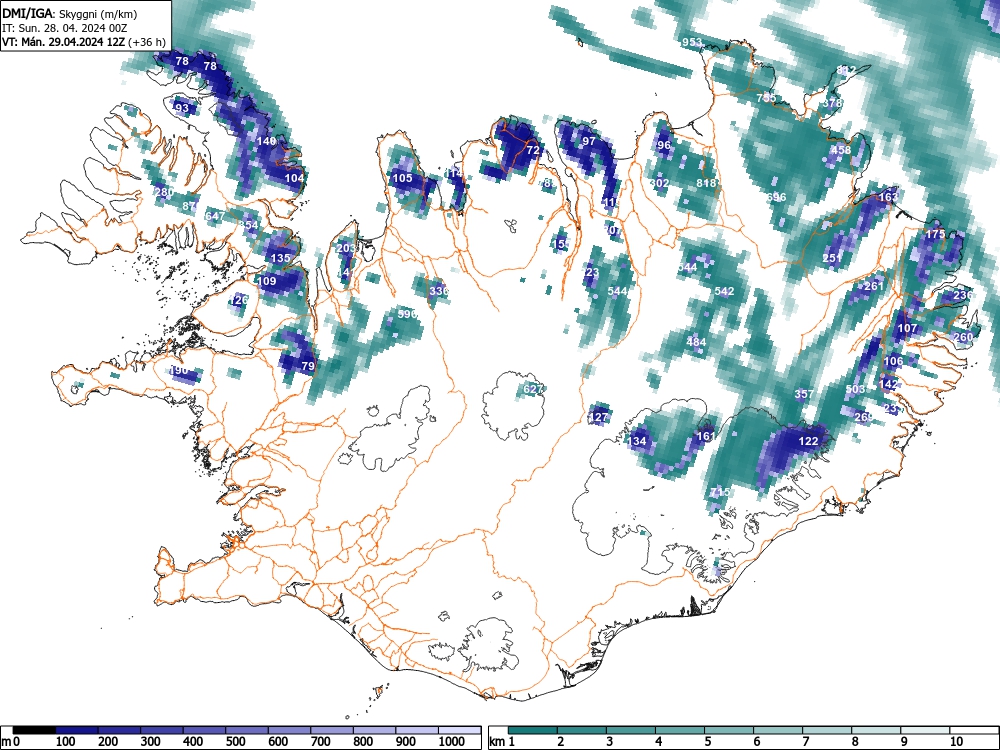Pick the teal swatch between 5 and 6 km
Viewport: 1000px width, 750px height.
(x=729, y=730)
